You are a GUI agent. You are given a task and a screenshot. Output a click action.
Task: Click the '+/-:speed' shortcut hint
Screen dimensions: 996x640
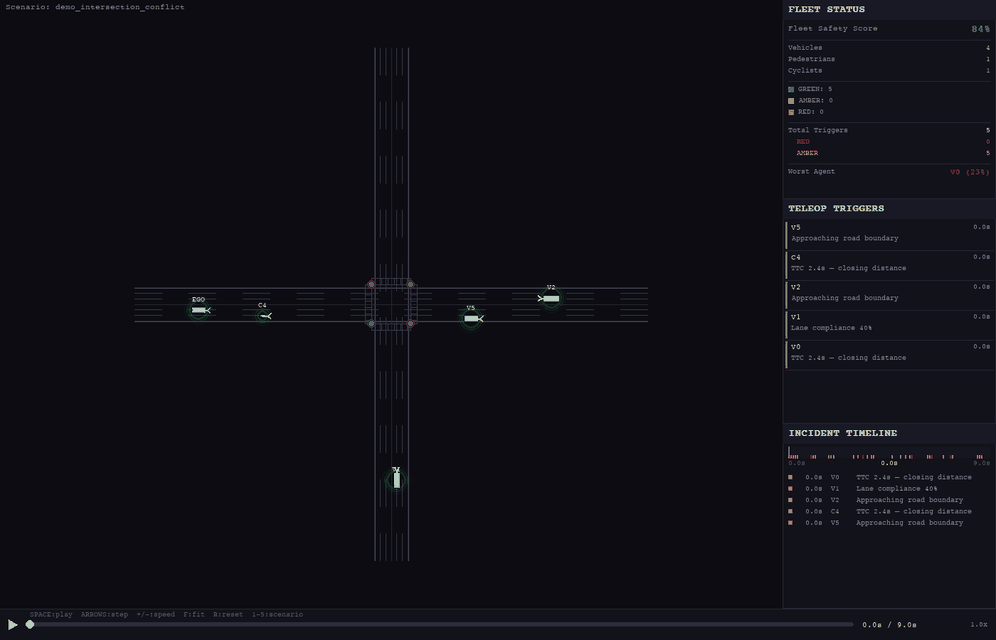(x=156, y=615)
